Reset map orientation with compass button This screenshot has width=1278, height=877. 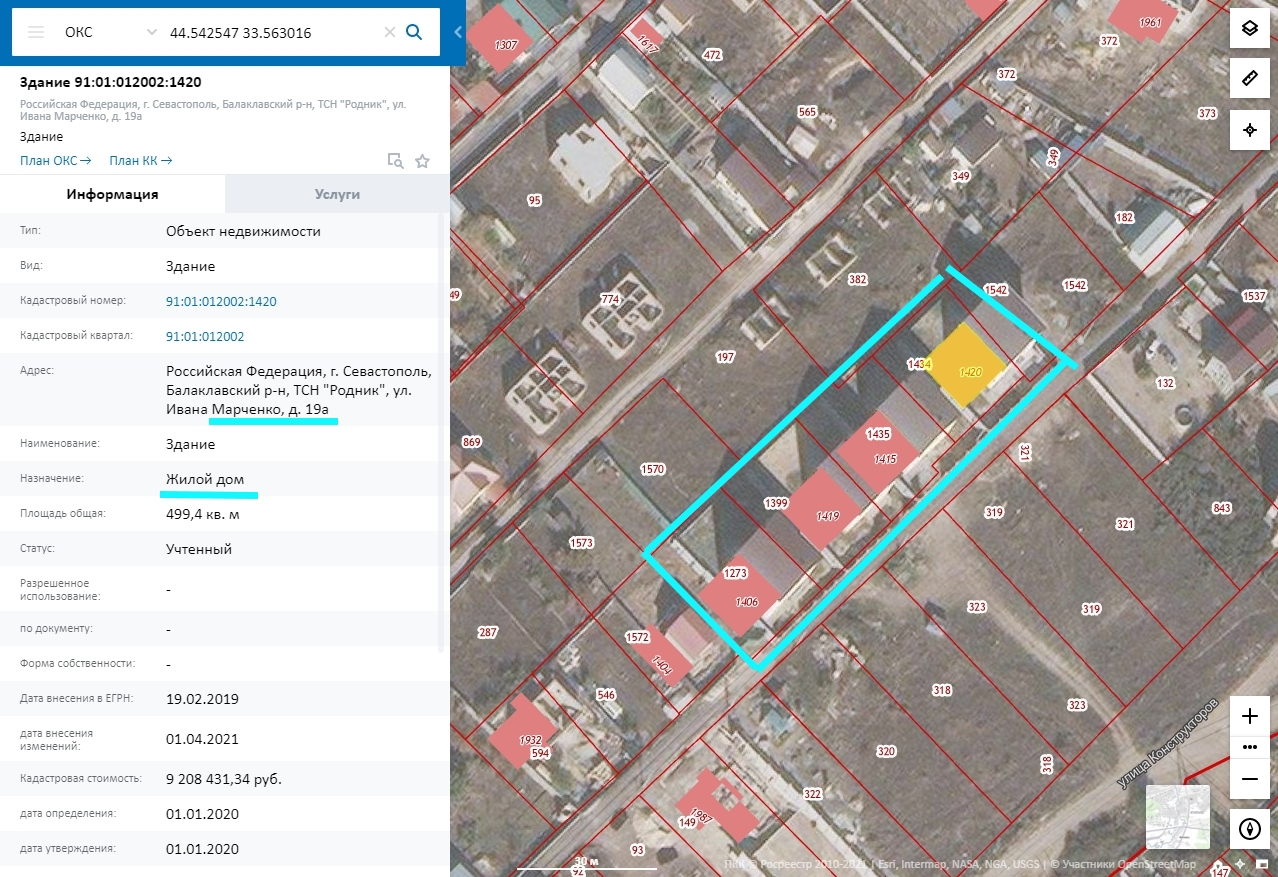pos(1249,829)
